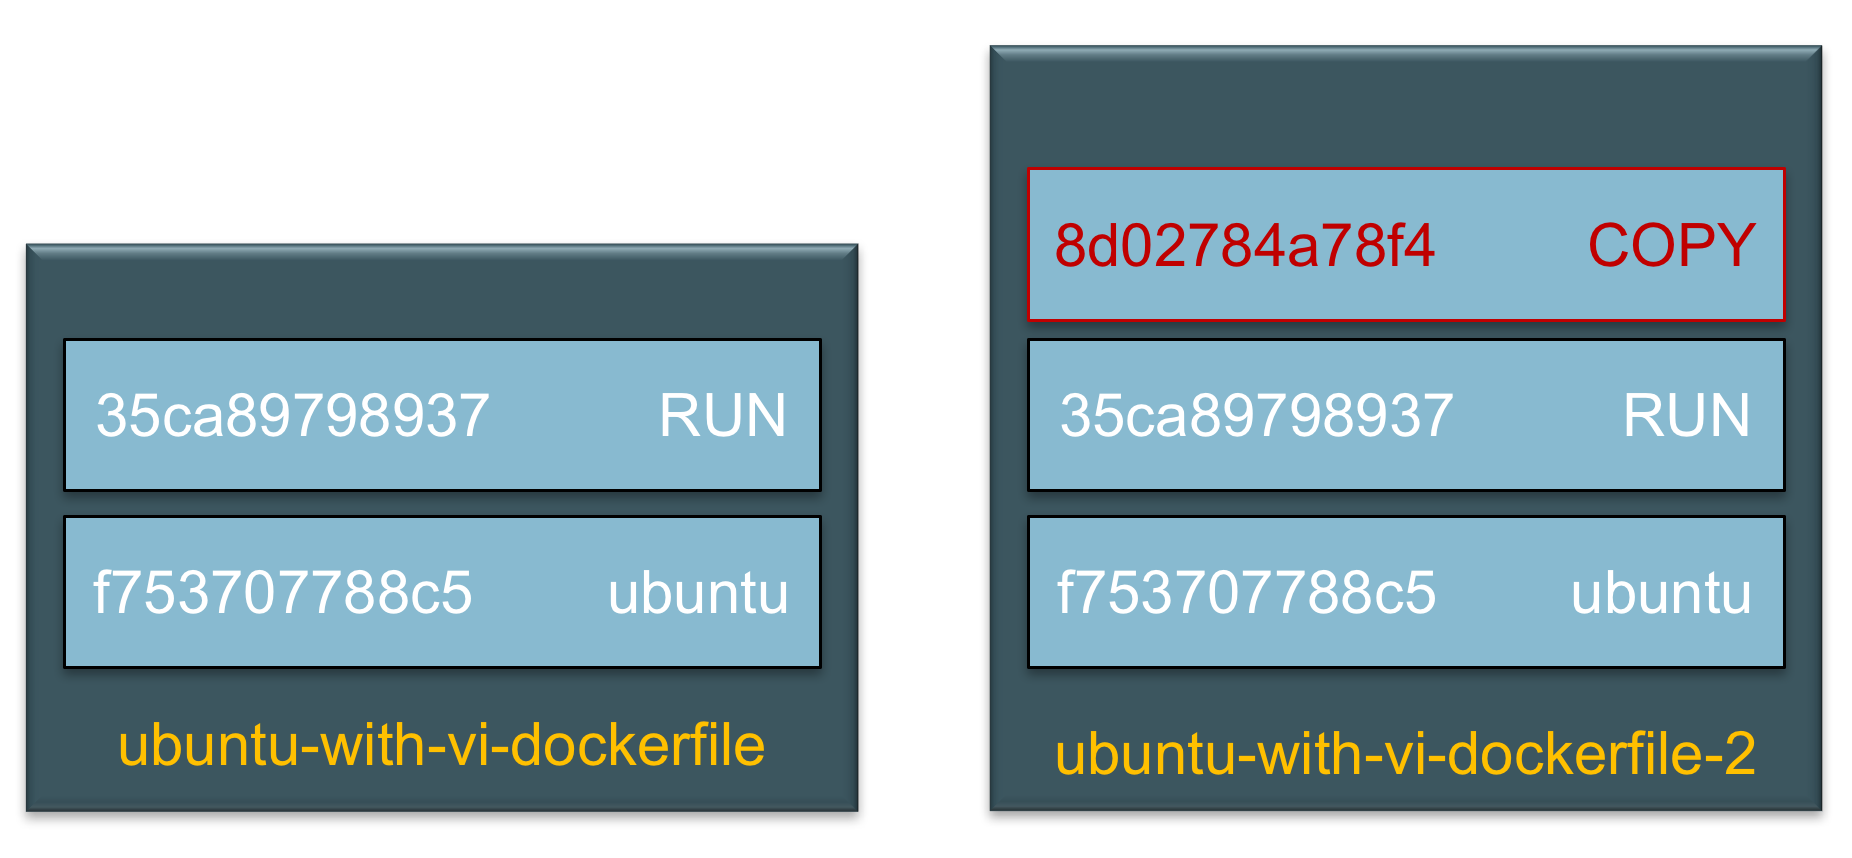Click the right image's ubuntu layer box center
The height and width of the screenshot is (858, 1852).
pos(1406,592)
